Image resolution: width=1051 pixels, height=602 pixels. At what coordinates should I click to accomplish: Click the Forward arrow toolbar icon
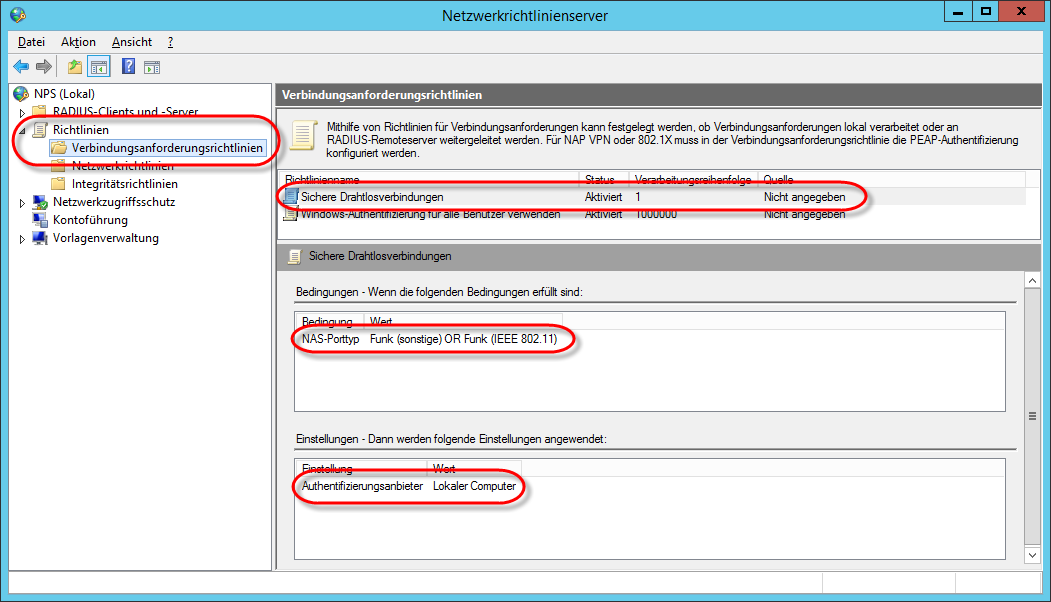pyautogui.click(x=44, y=66)
